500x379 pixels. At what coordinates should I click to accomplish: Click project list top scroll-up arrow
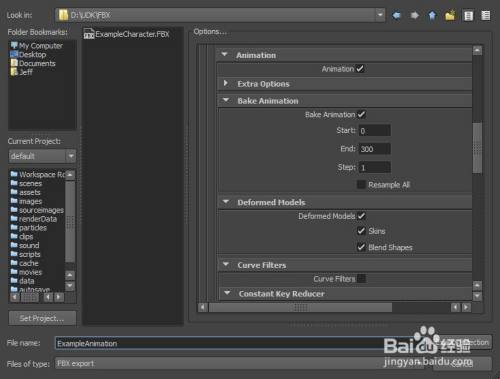coord(70,175)
